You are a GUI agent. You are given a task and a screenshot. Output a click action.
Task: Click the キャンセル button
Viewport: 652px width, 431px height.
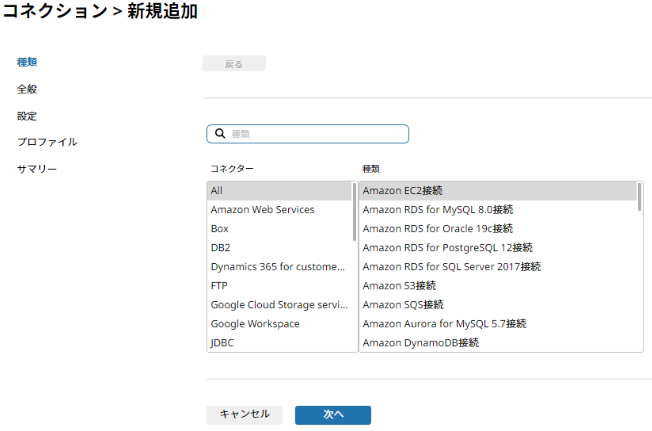coord(244,414)
